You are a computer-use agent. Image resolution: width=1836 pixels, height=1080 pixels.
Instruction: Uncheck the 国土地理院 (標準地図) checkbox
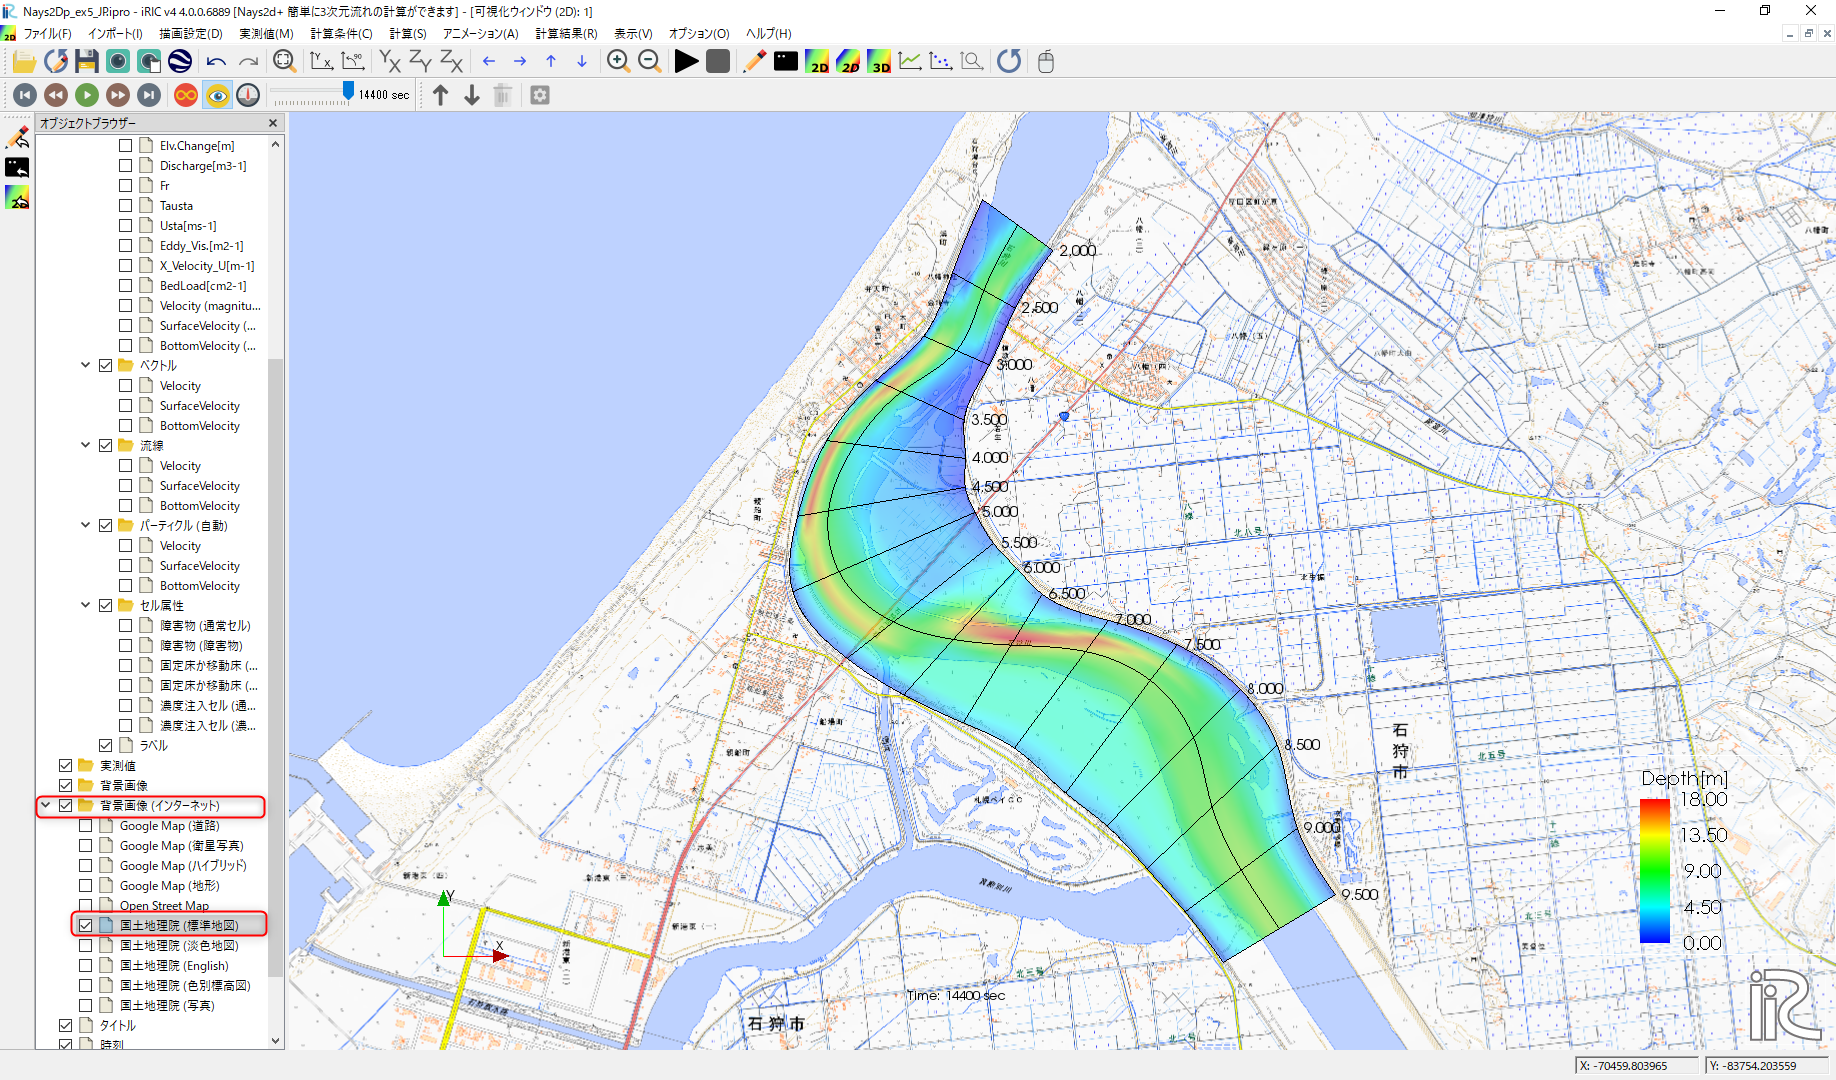click(86, 926)
